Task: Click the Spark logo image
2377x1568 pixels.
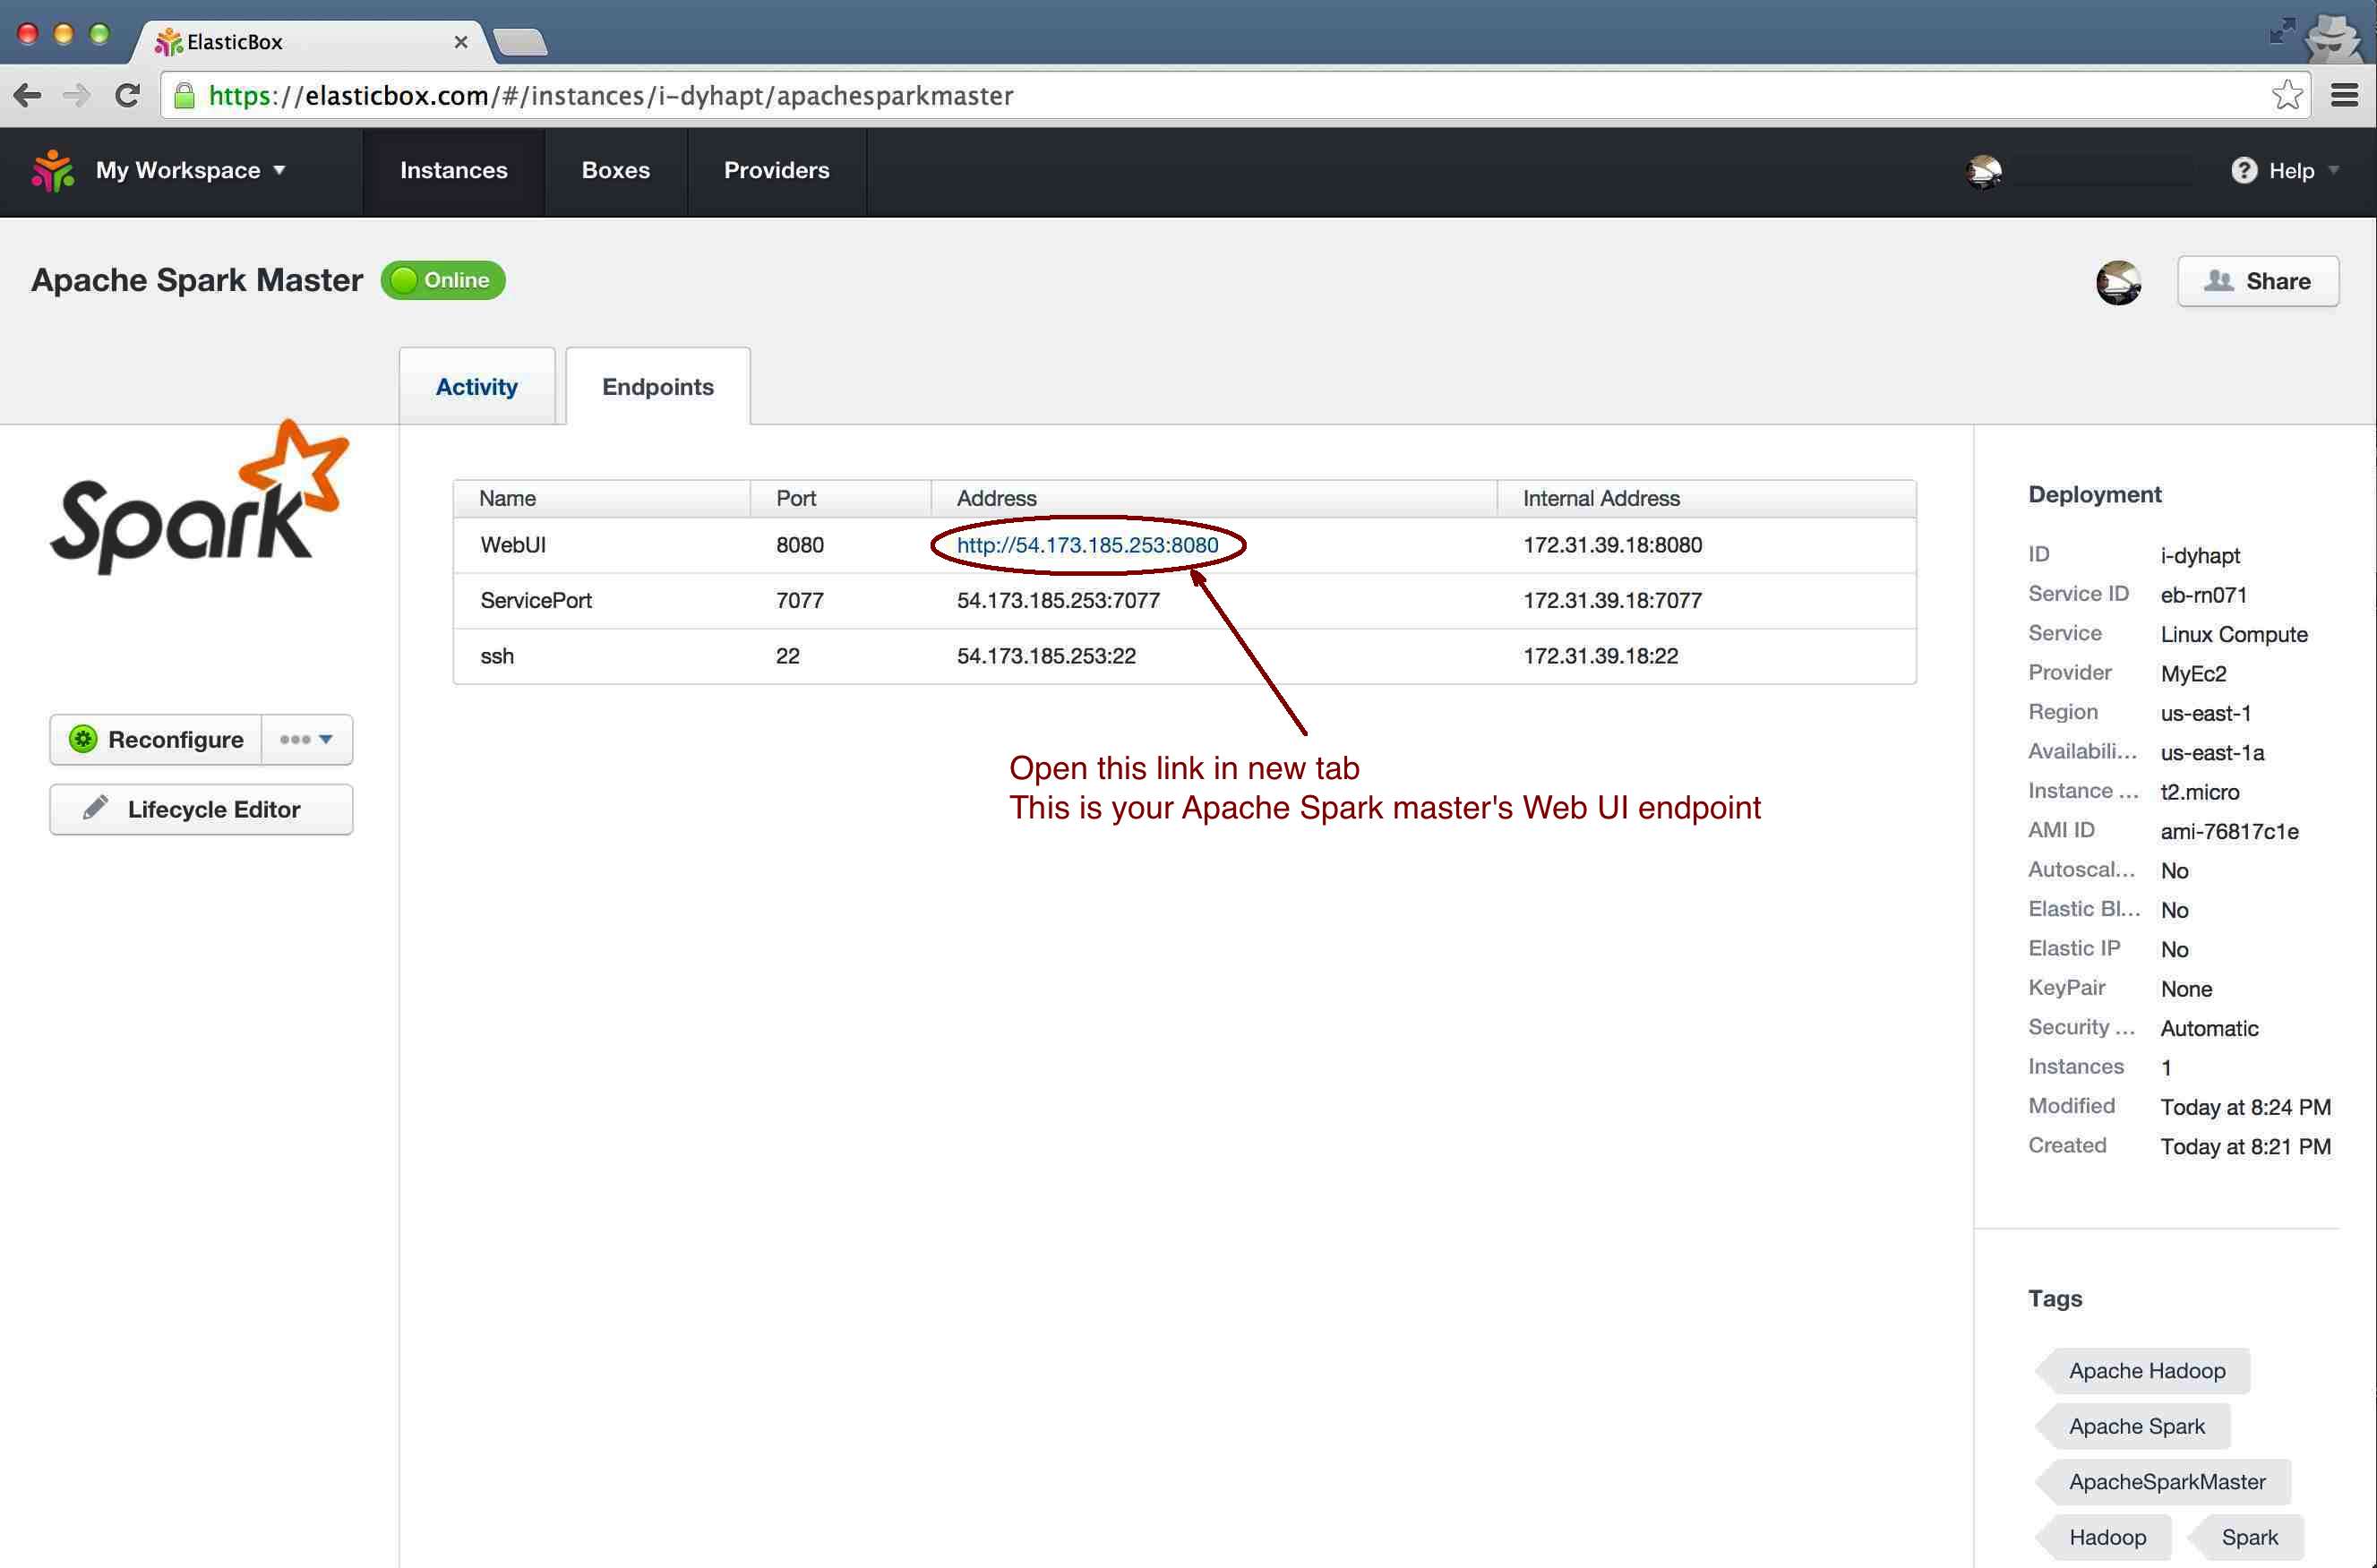Action: click(199, 497)
